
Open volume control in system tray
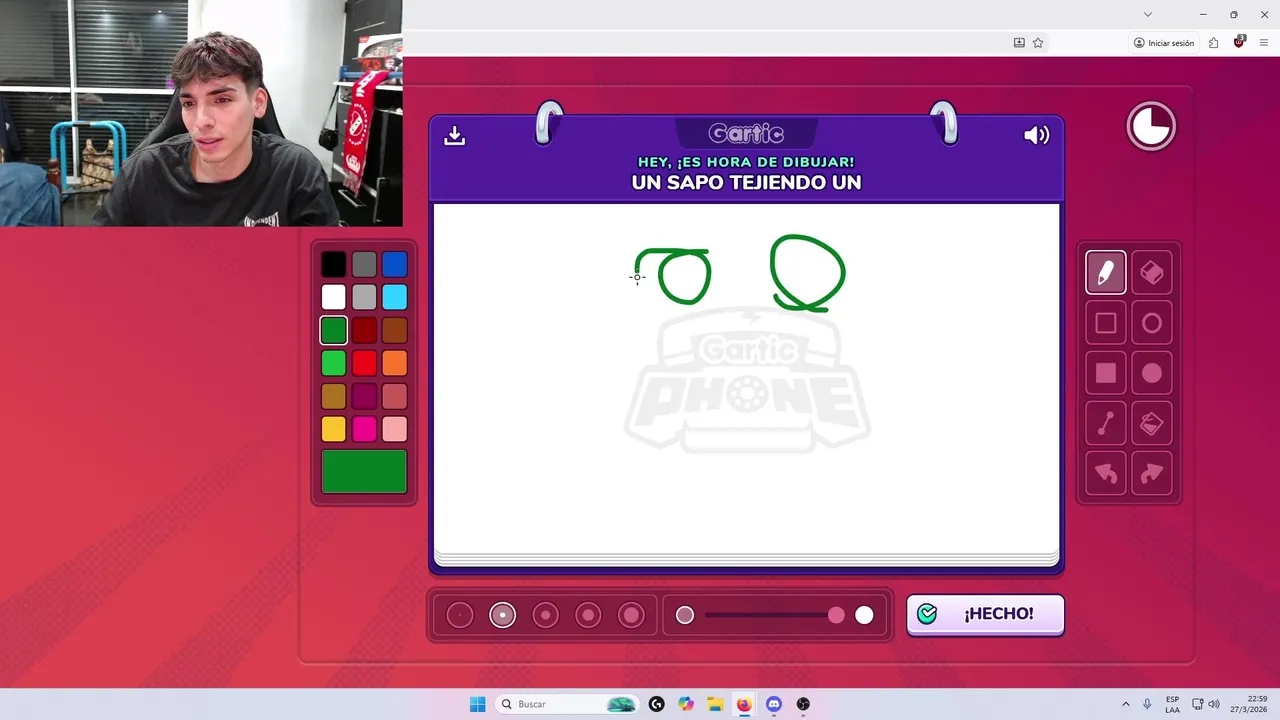1214,704
